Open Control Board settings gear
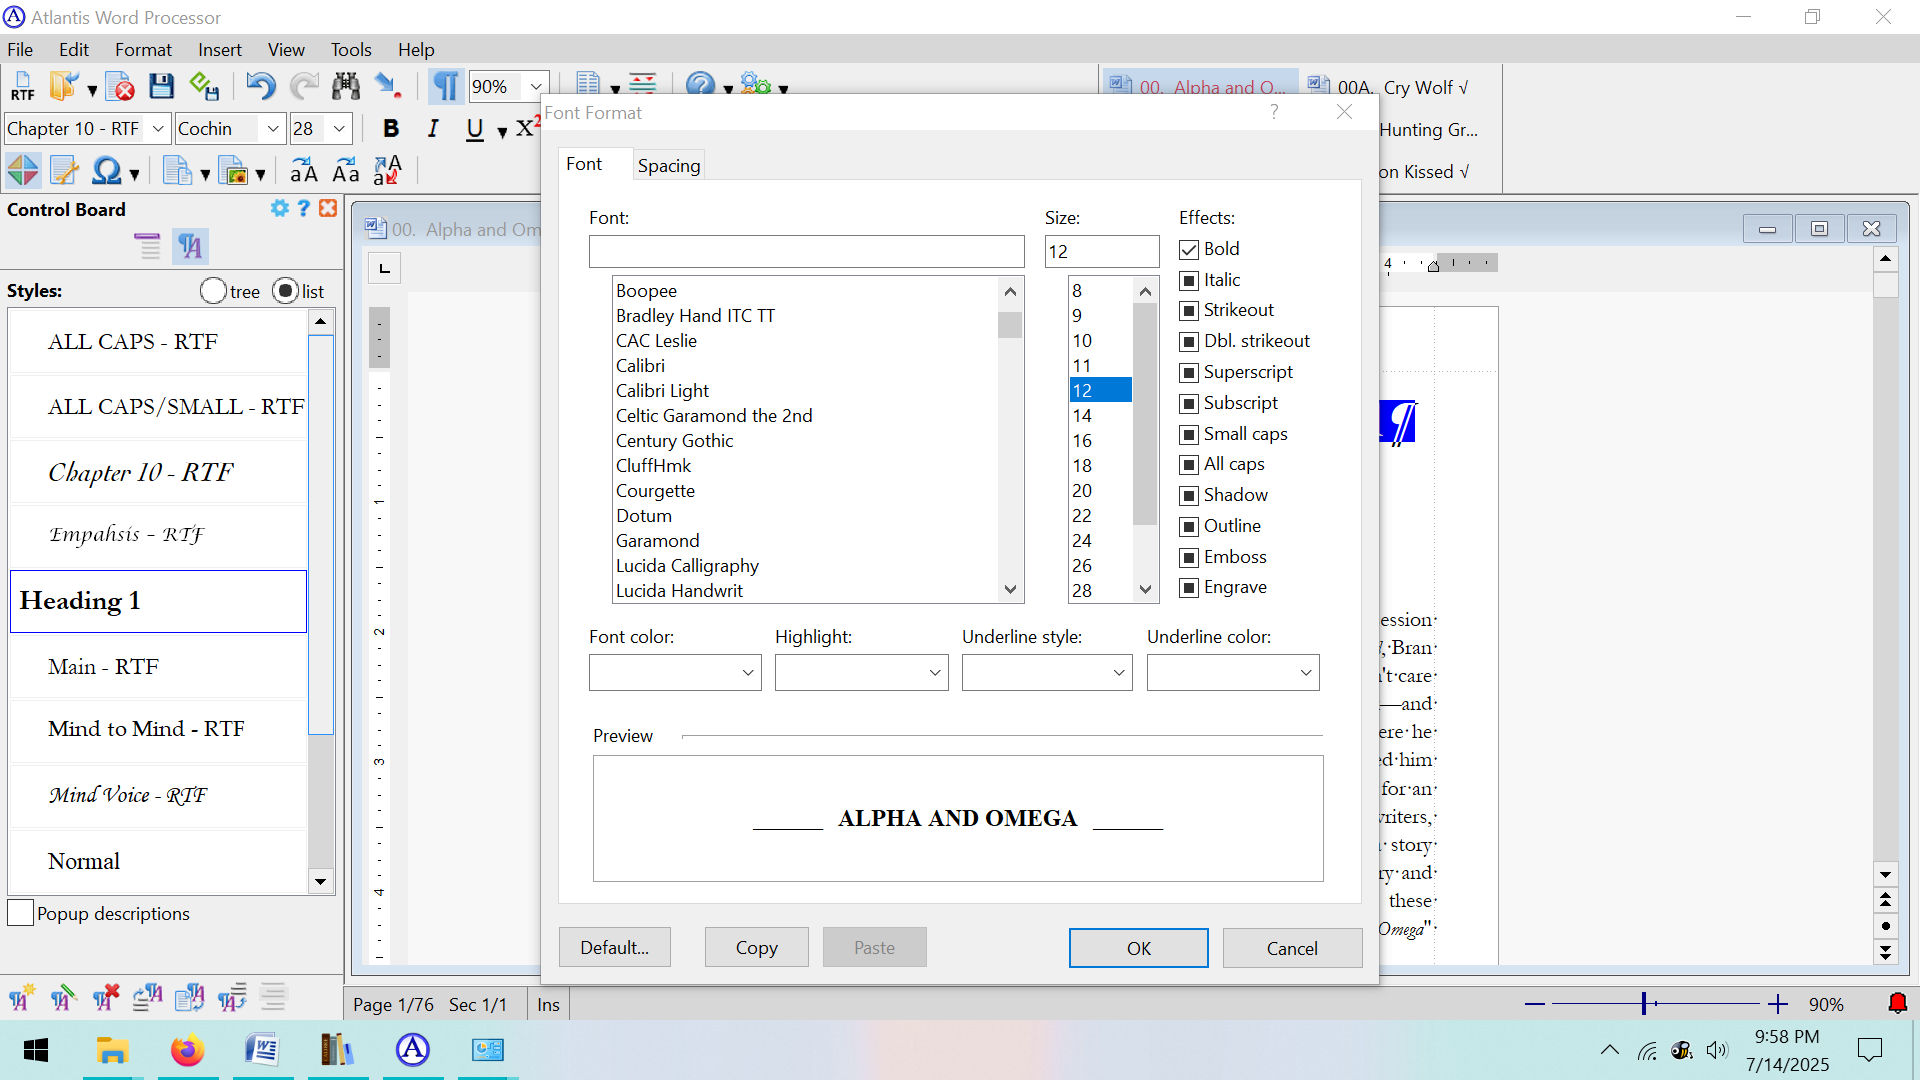The image size is (1920, 1080). coord(279,208)
